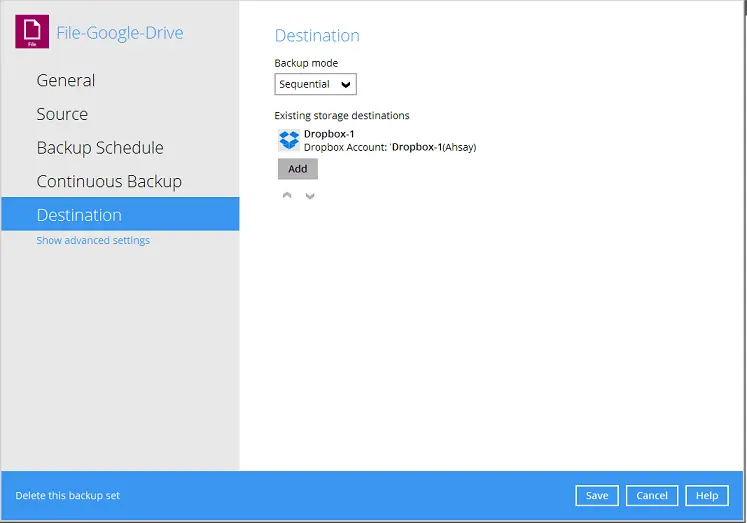Move destination down with down arrow
The width and height of the screenshot is (747, 523).
coord(310,195)
